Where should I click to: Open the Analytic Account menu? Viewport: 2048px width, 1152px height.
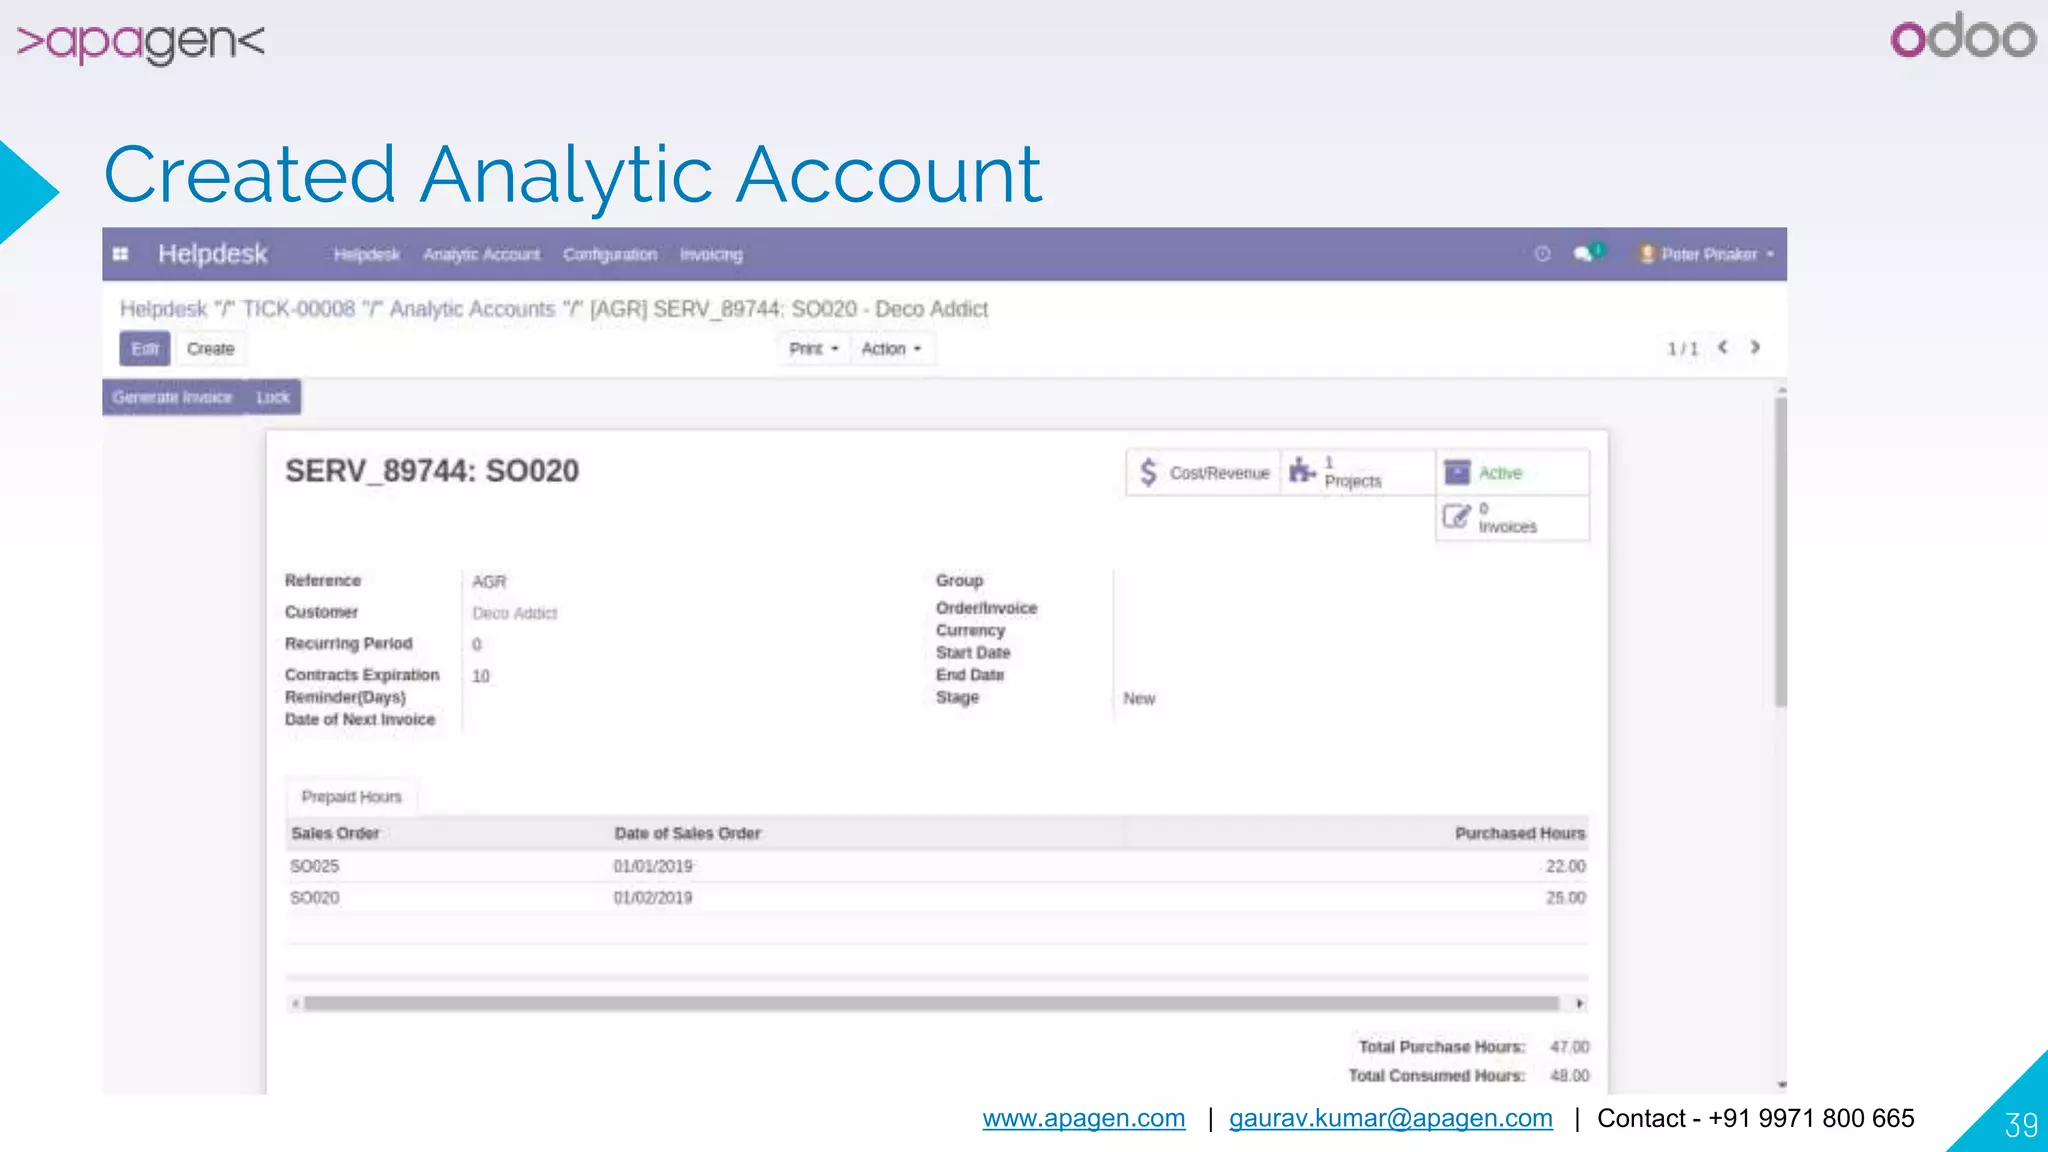pos(481,255)
